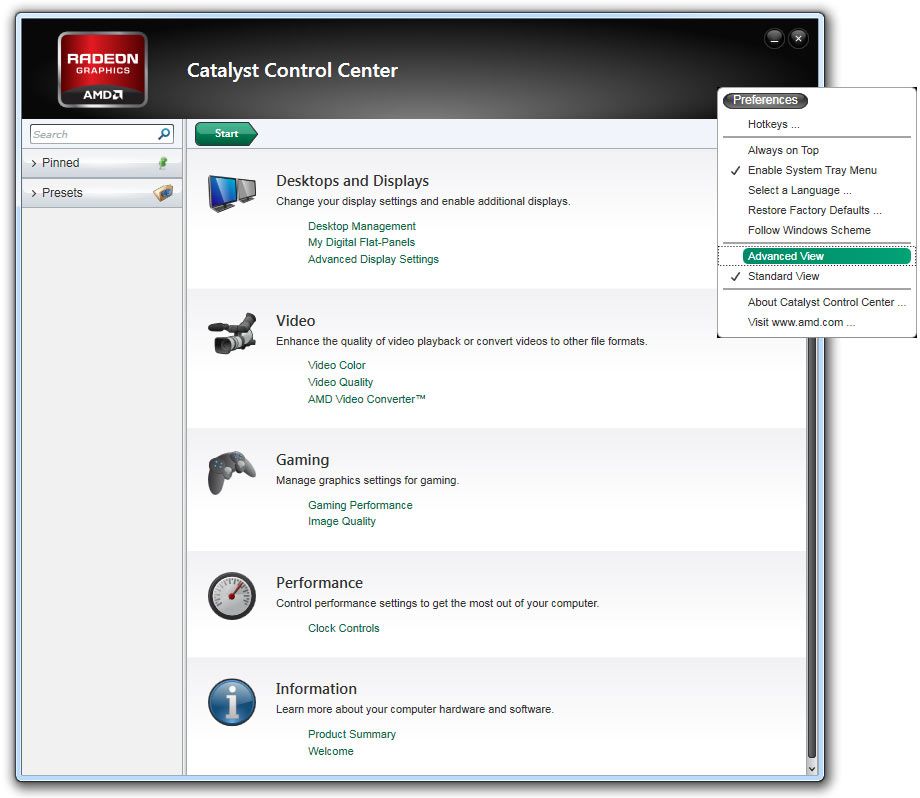Viewport: 920px width, 798px height.
Task: Click the Presets camera icon
Action: pos(164,192)
